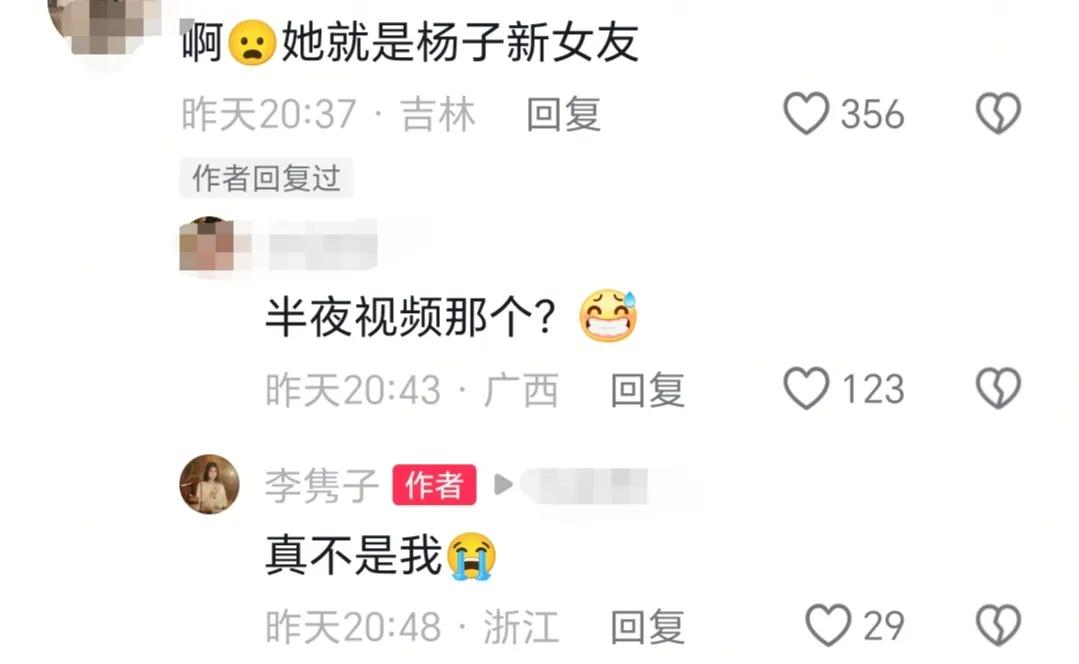
Task: Dislike the 广西 reply with broken heart
Action: click(x=998, y=389)
